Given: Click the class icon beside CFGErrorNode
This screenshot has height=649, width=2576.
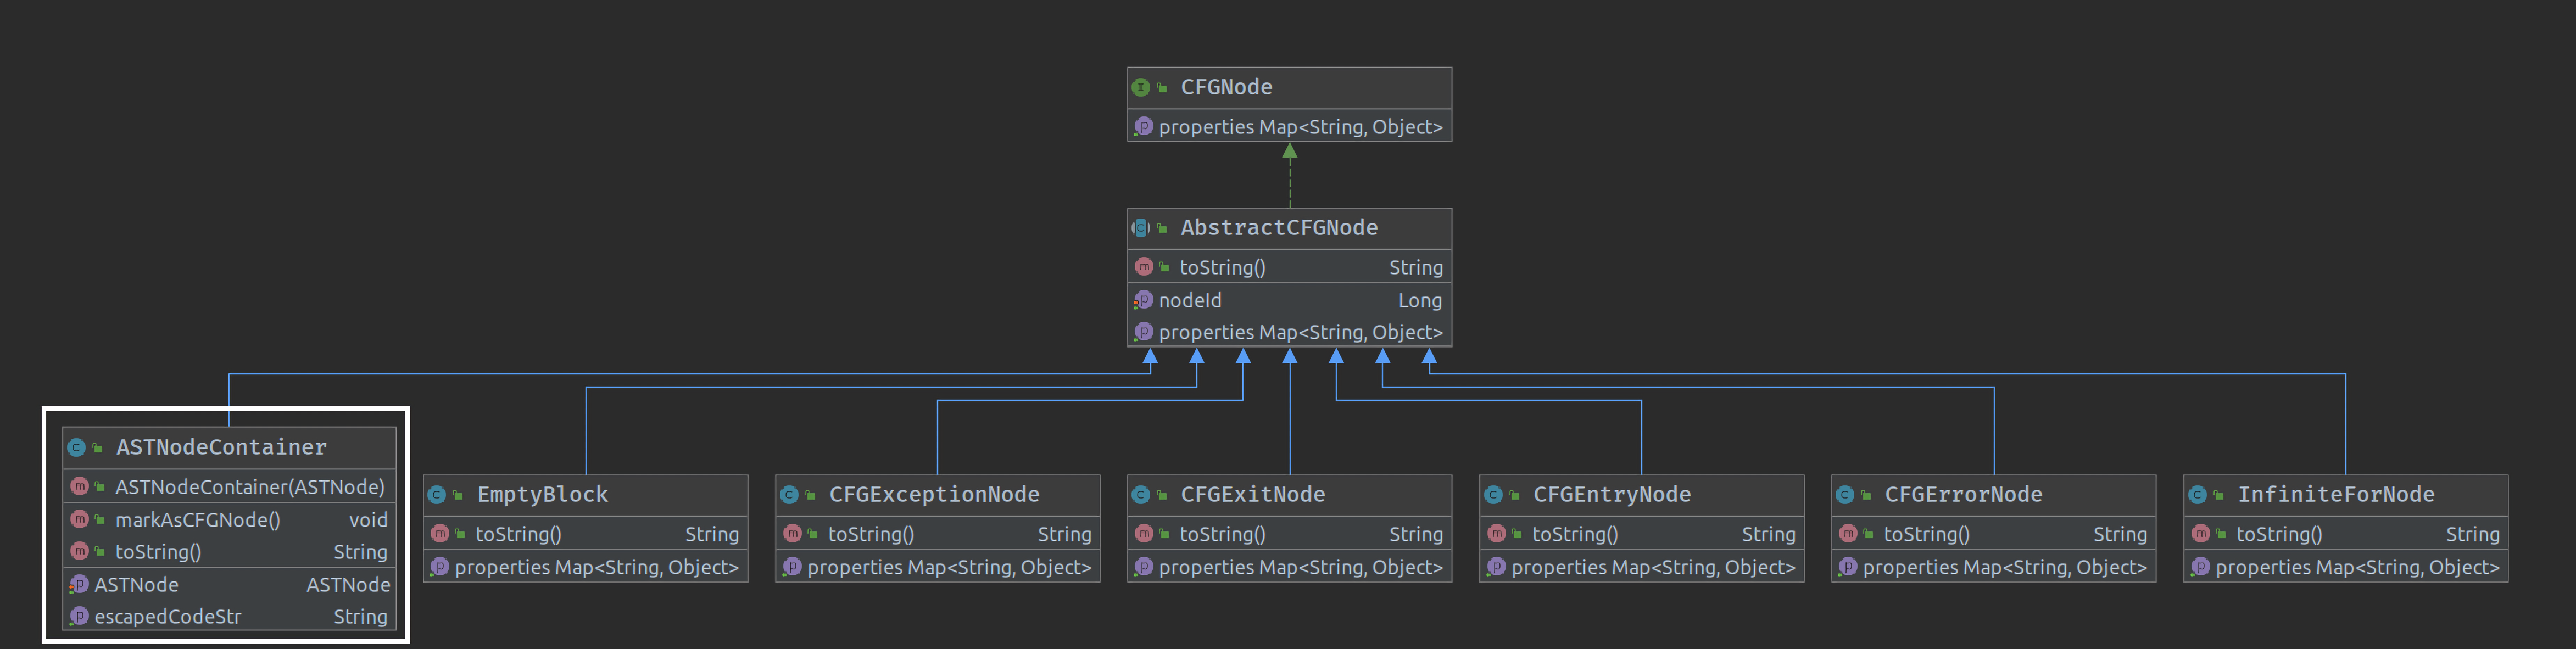Looking at the screenshot, I should coord(1845,495).
